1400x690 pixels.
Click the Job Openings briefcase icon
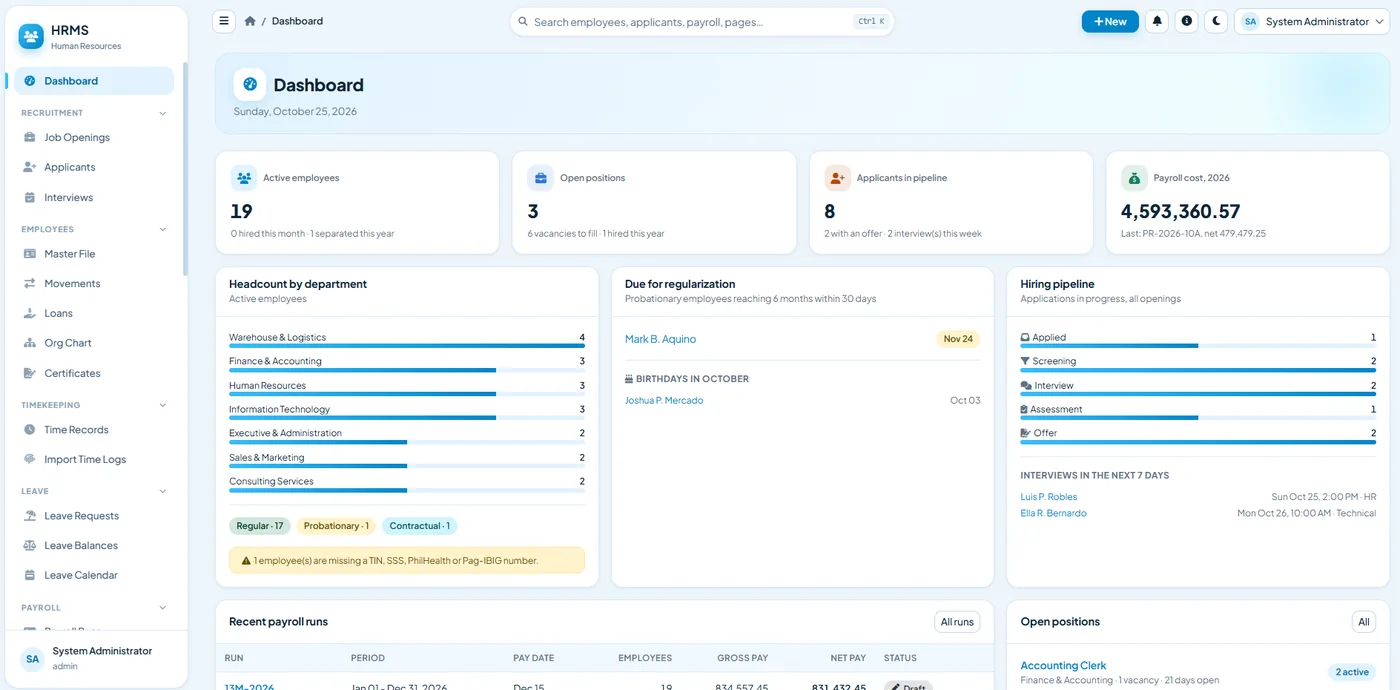coord(30,138)
